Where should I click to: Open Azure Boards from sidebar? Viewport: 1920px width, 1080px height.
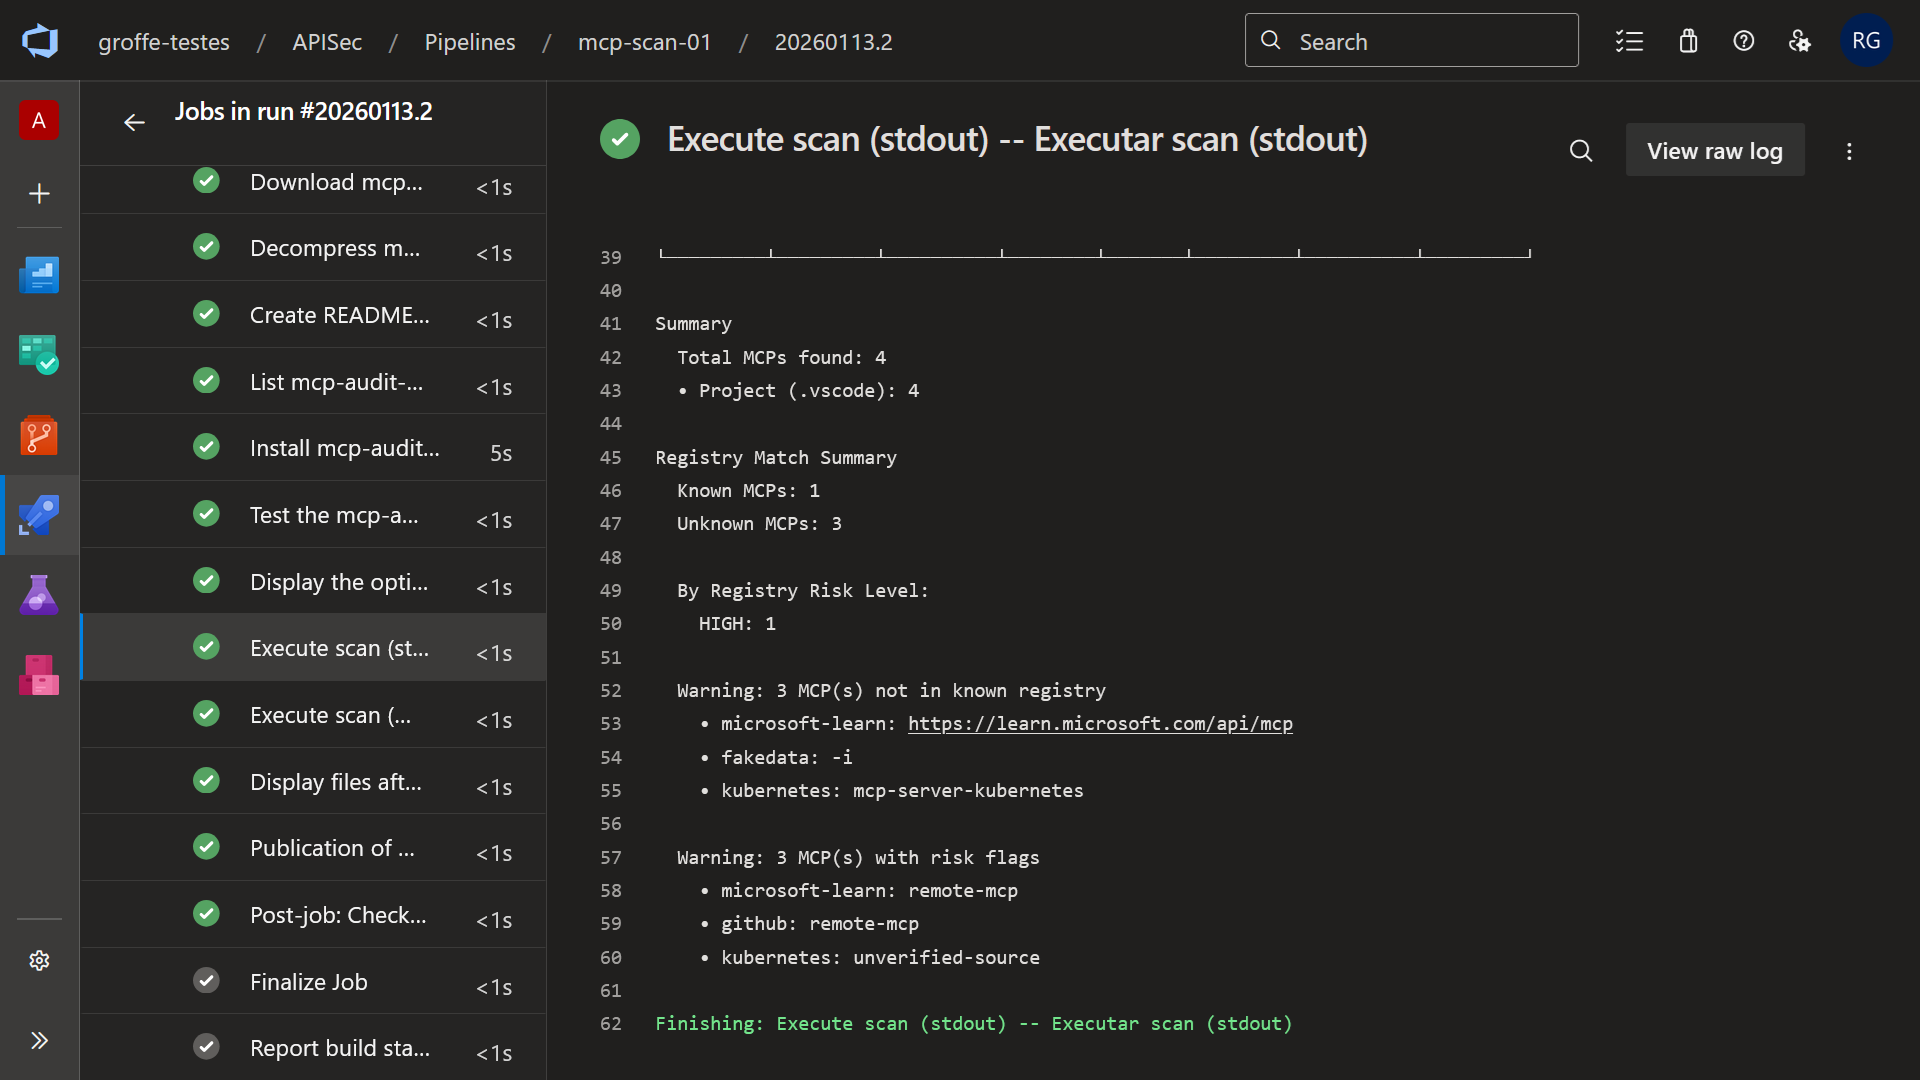tap(39, 355)
